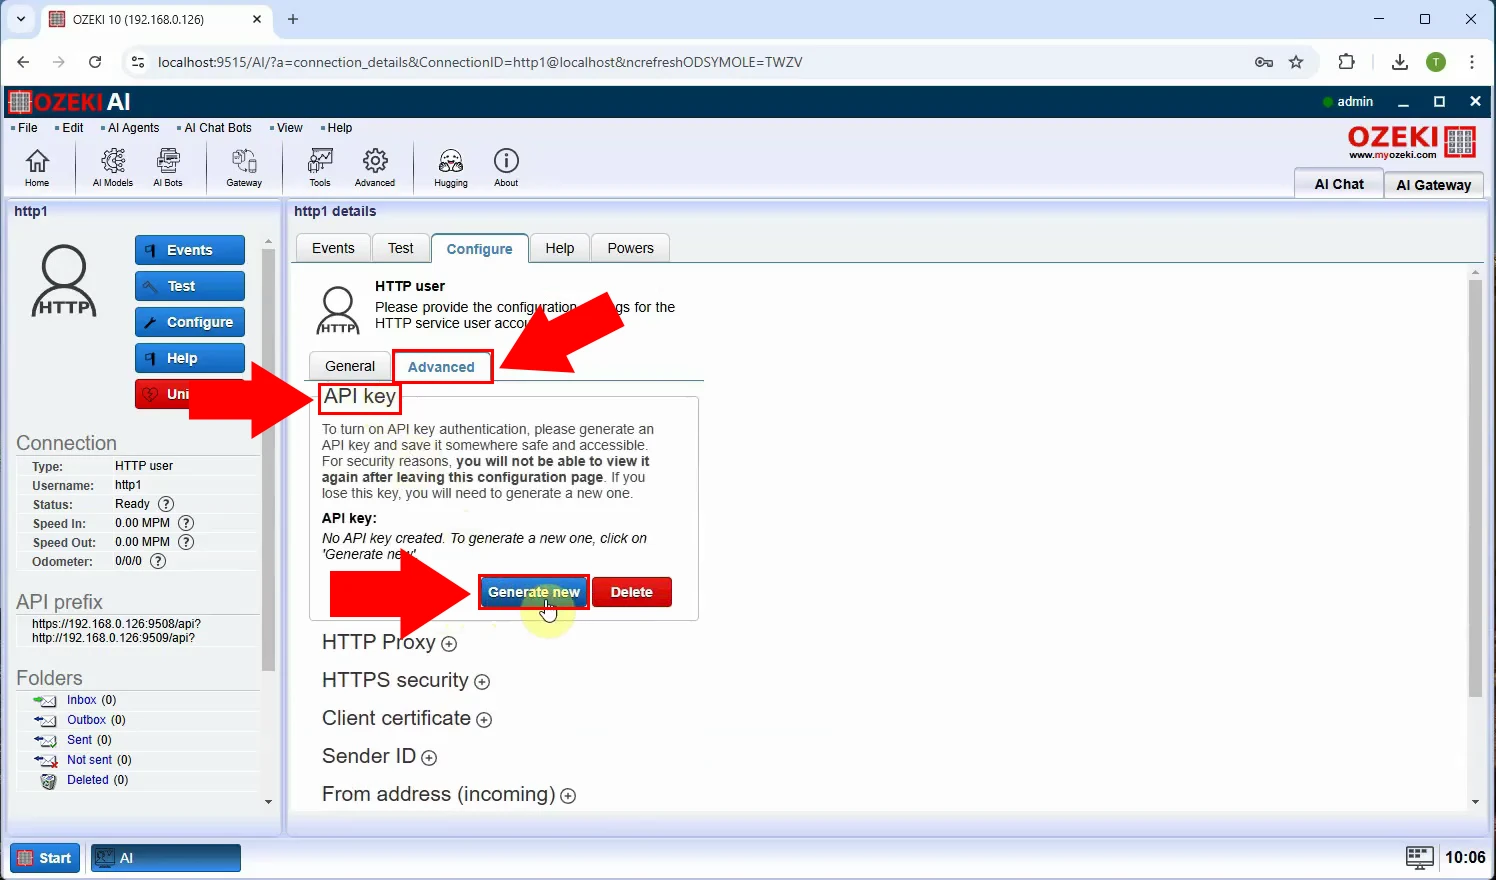Click the left panel vertical scrollbar
The width and height of the screenshot is (1496, 880).
pyautogui.click(x=268, y=460)
